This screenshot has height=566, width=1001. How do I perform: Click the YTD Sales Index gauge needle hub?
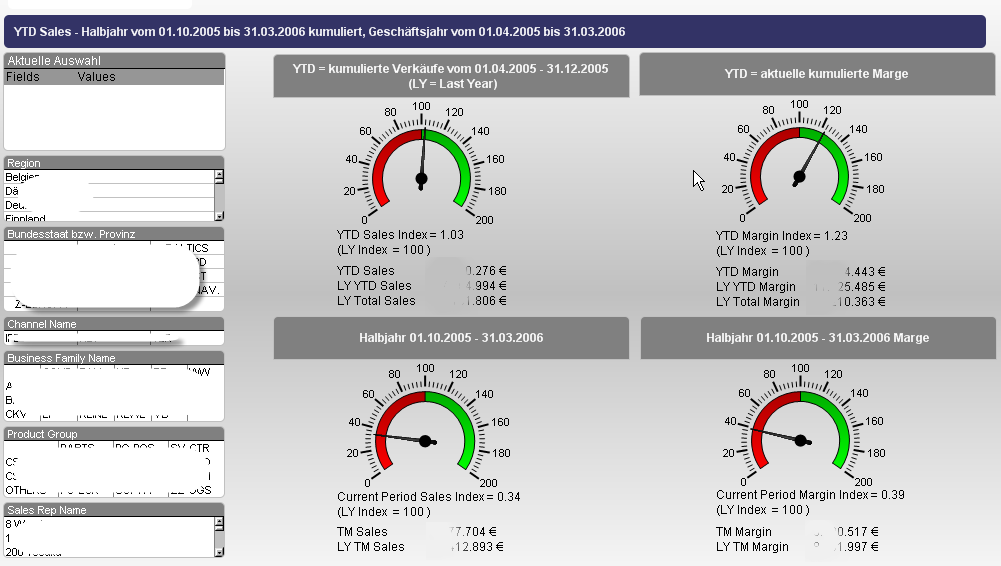pyautogui.click(x=421, y=179)
